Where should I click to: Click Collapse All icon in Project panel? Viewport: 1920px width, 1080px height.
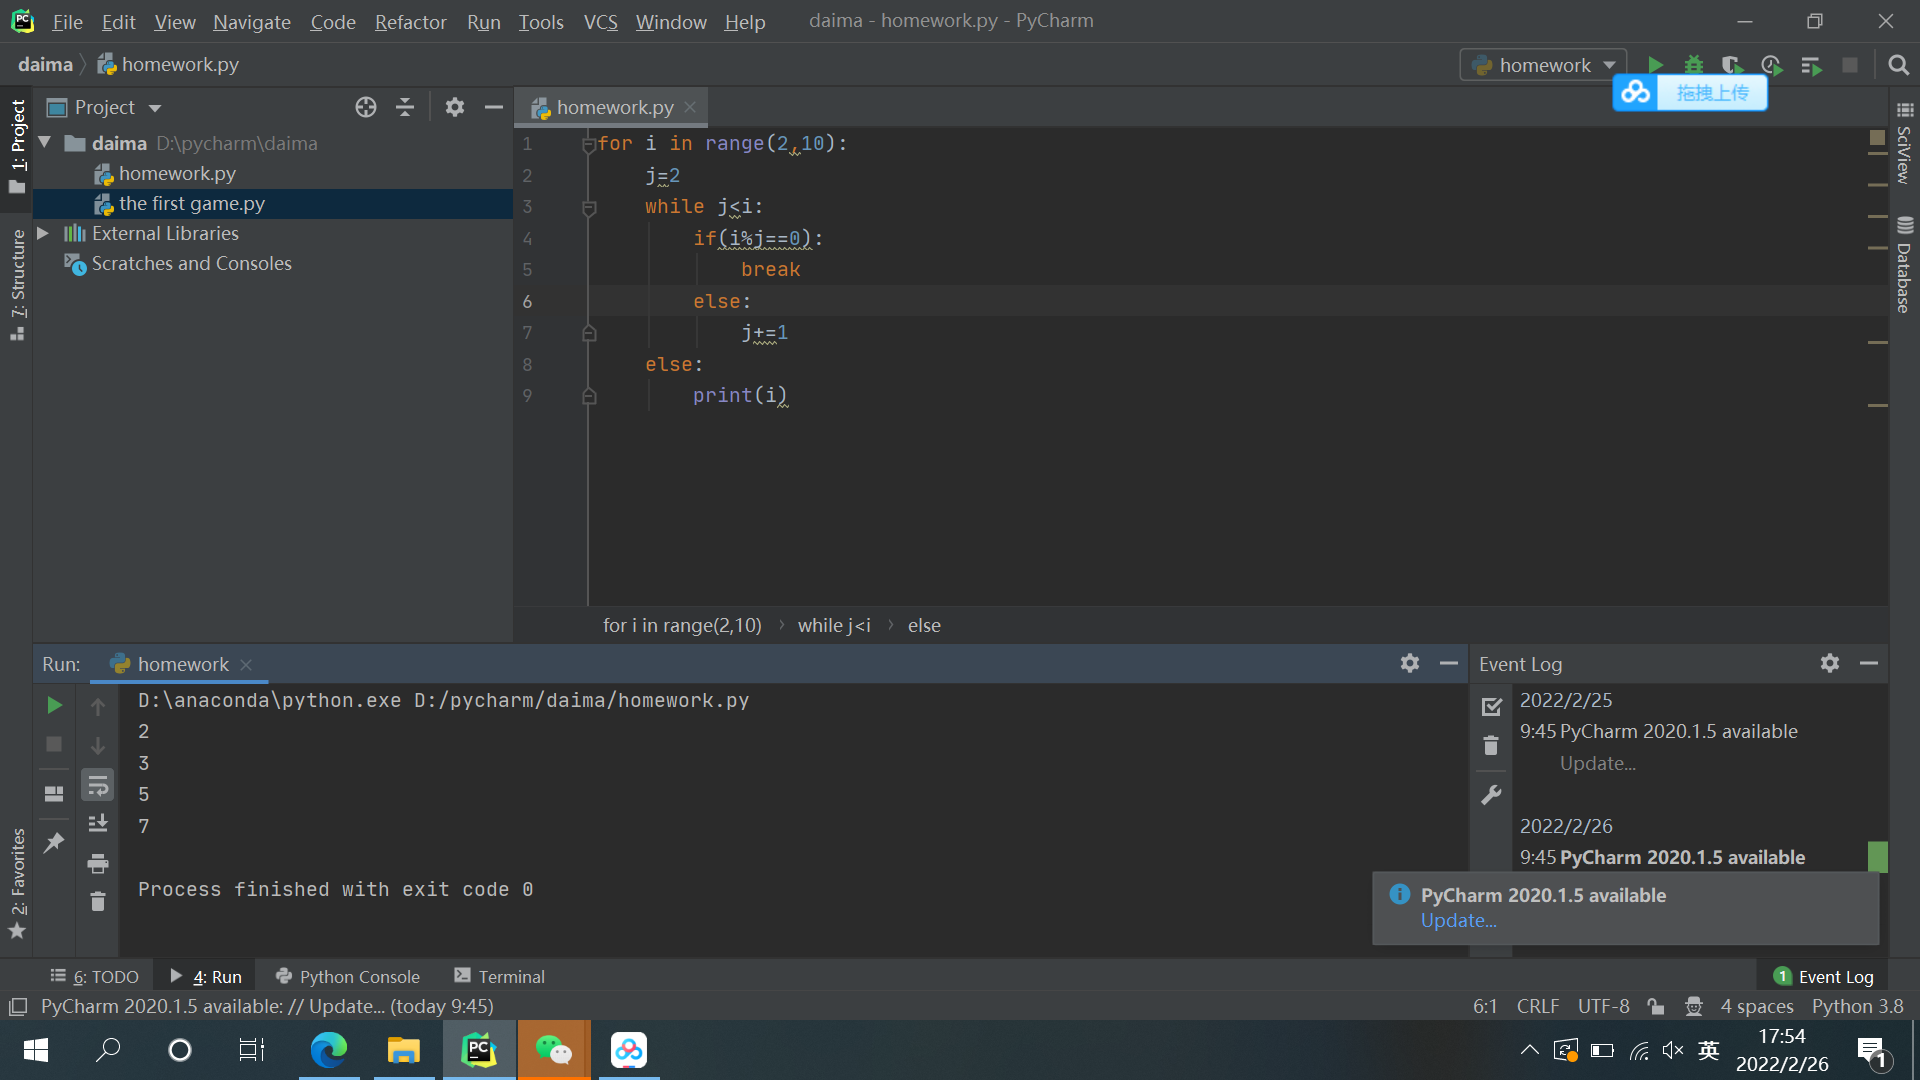pos(405,107)
